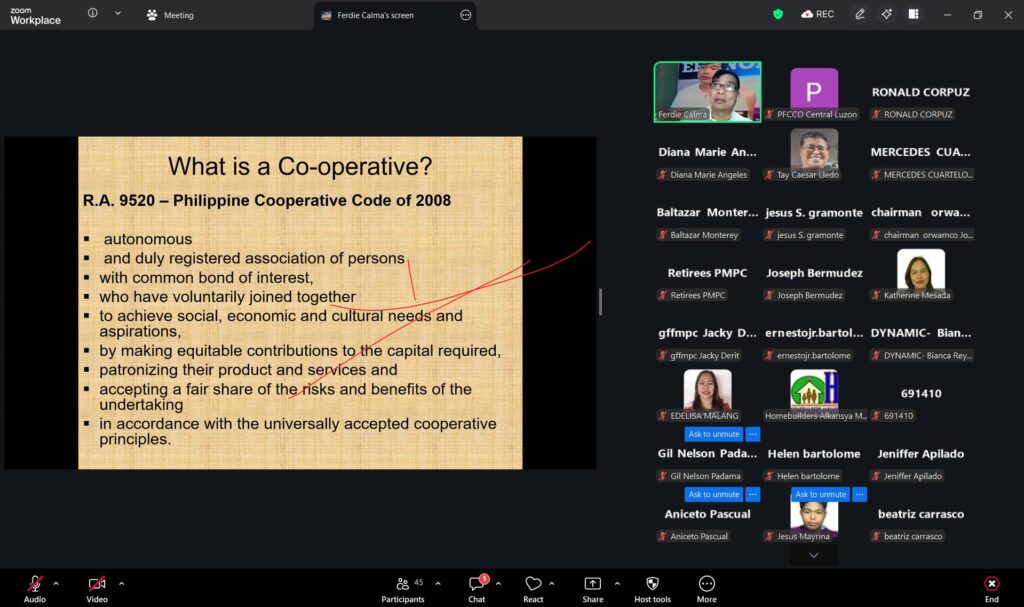Click the React heart icon
The image size is (1024, 607).
(x=533, y=584)
